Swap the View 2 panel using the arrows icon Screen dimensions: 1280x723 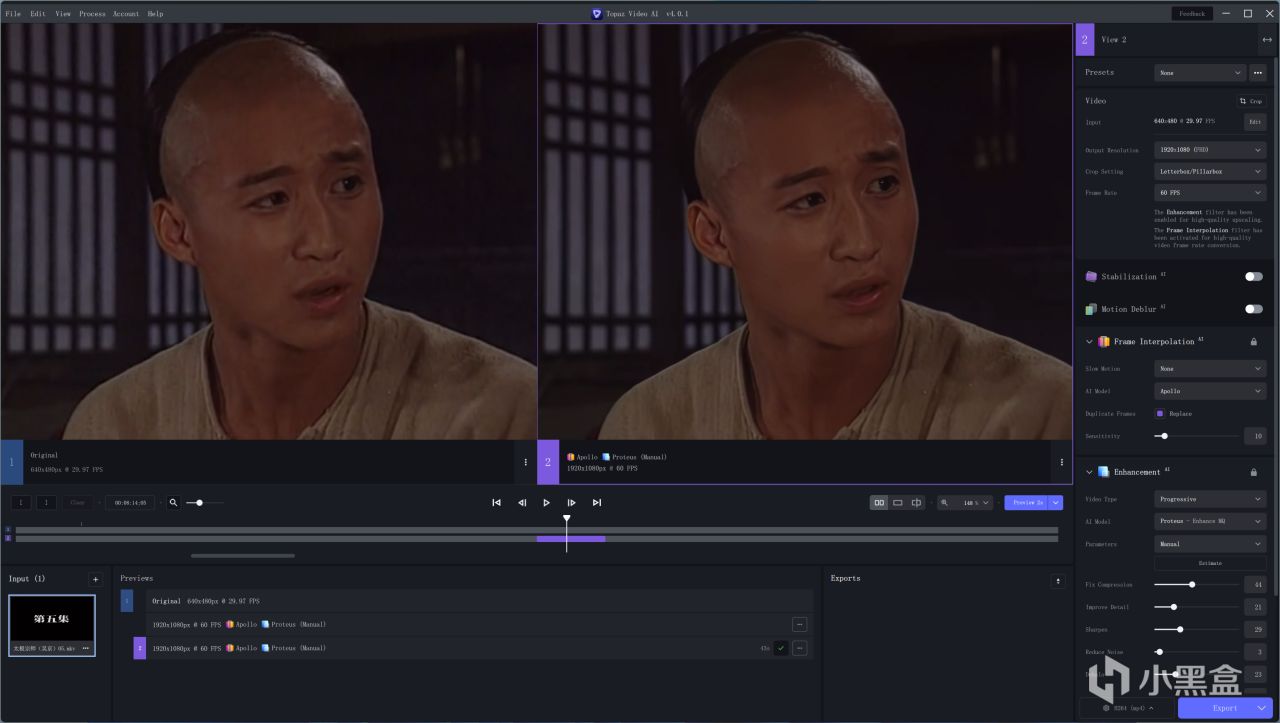click(x=1267, y=40)
